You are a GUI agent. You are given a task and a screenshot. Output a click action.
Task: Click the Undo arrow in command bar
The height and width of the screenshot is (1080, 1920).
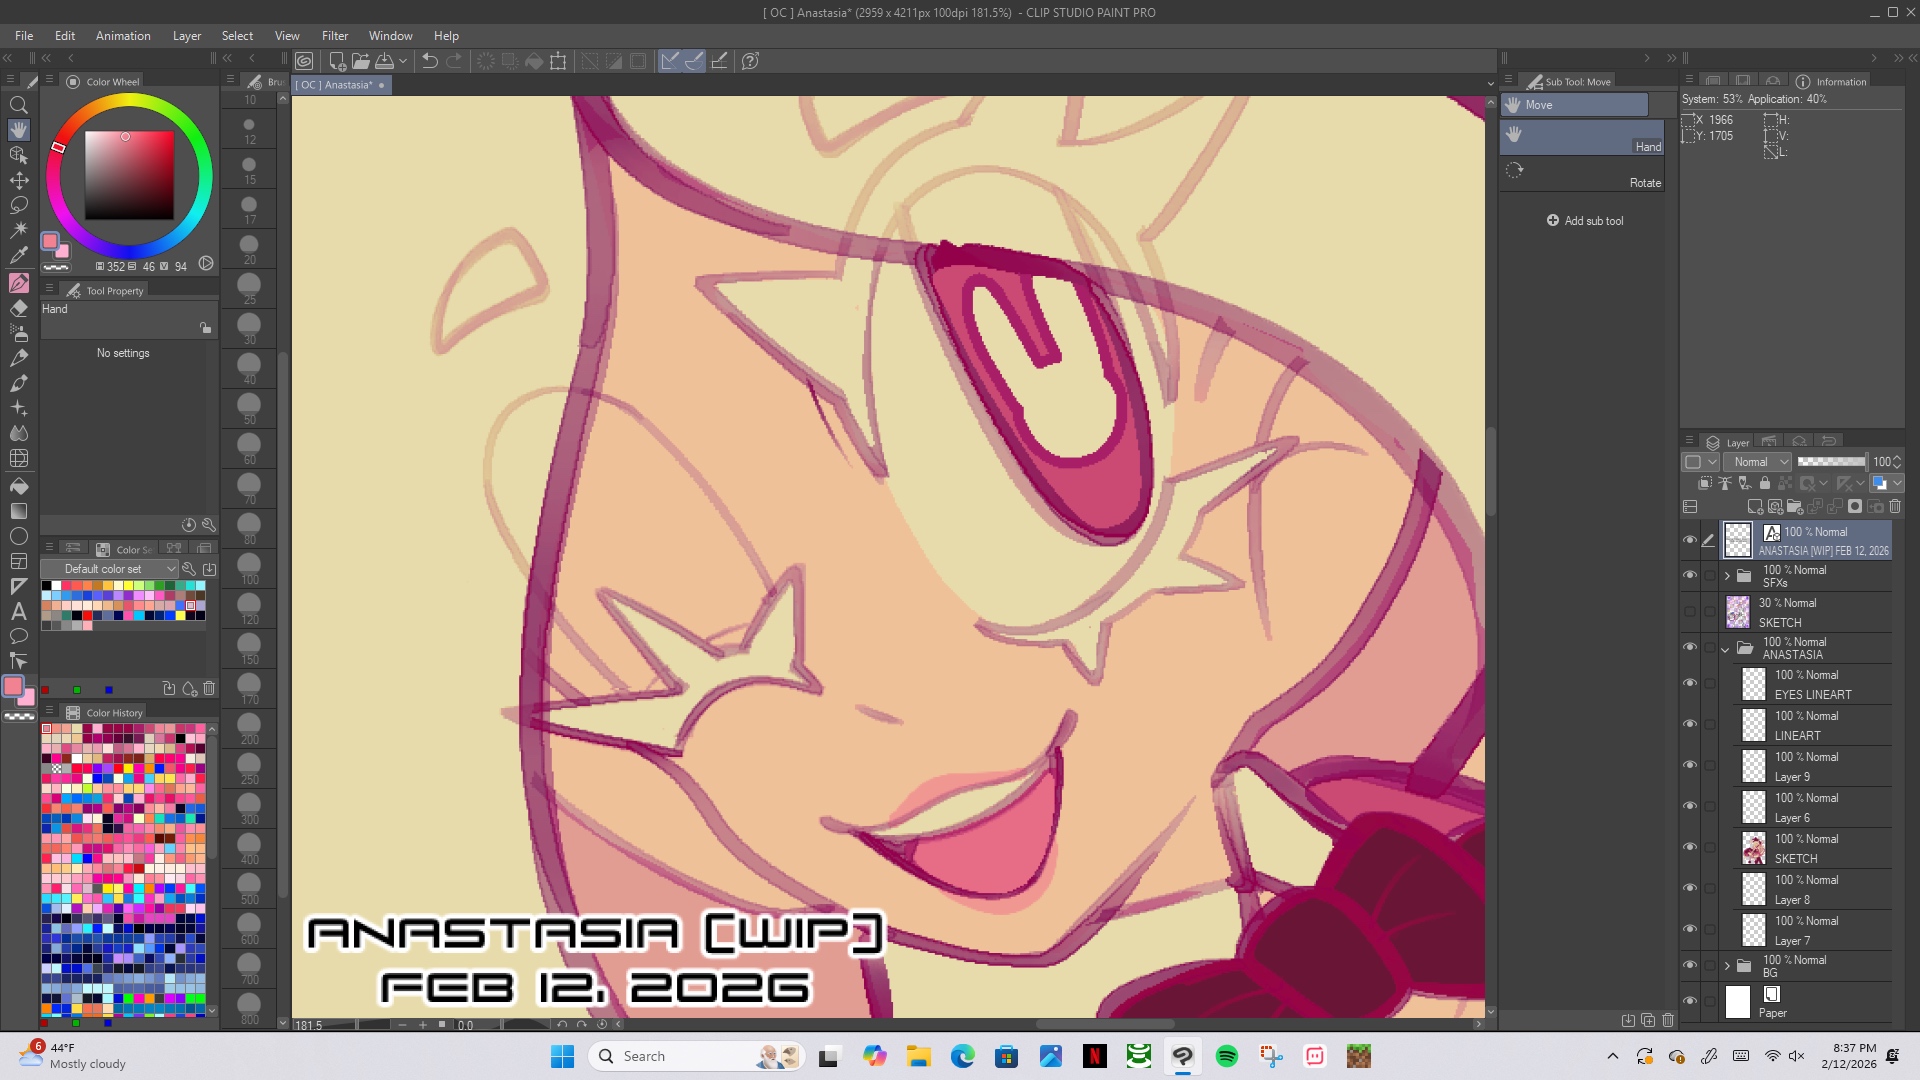point(430,61)
